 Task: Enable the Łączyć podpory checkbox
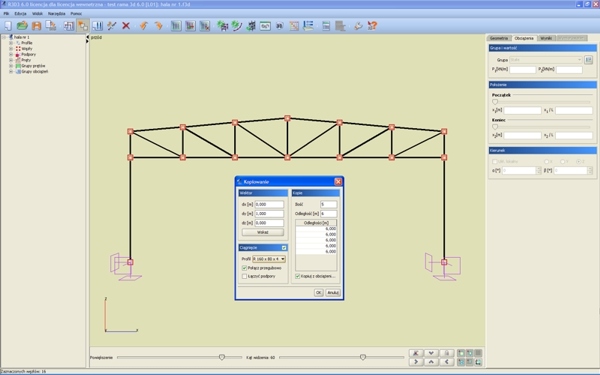[x=244, y=276]
